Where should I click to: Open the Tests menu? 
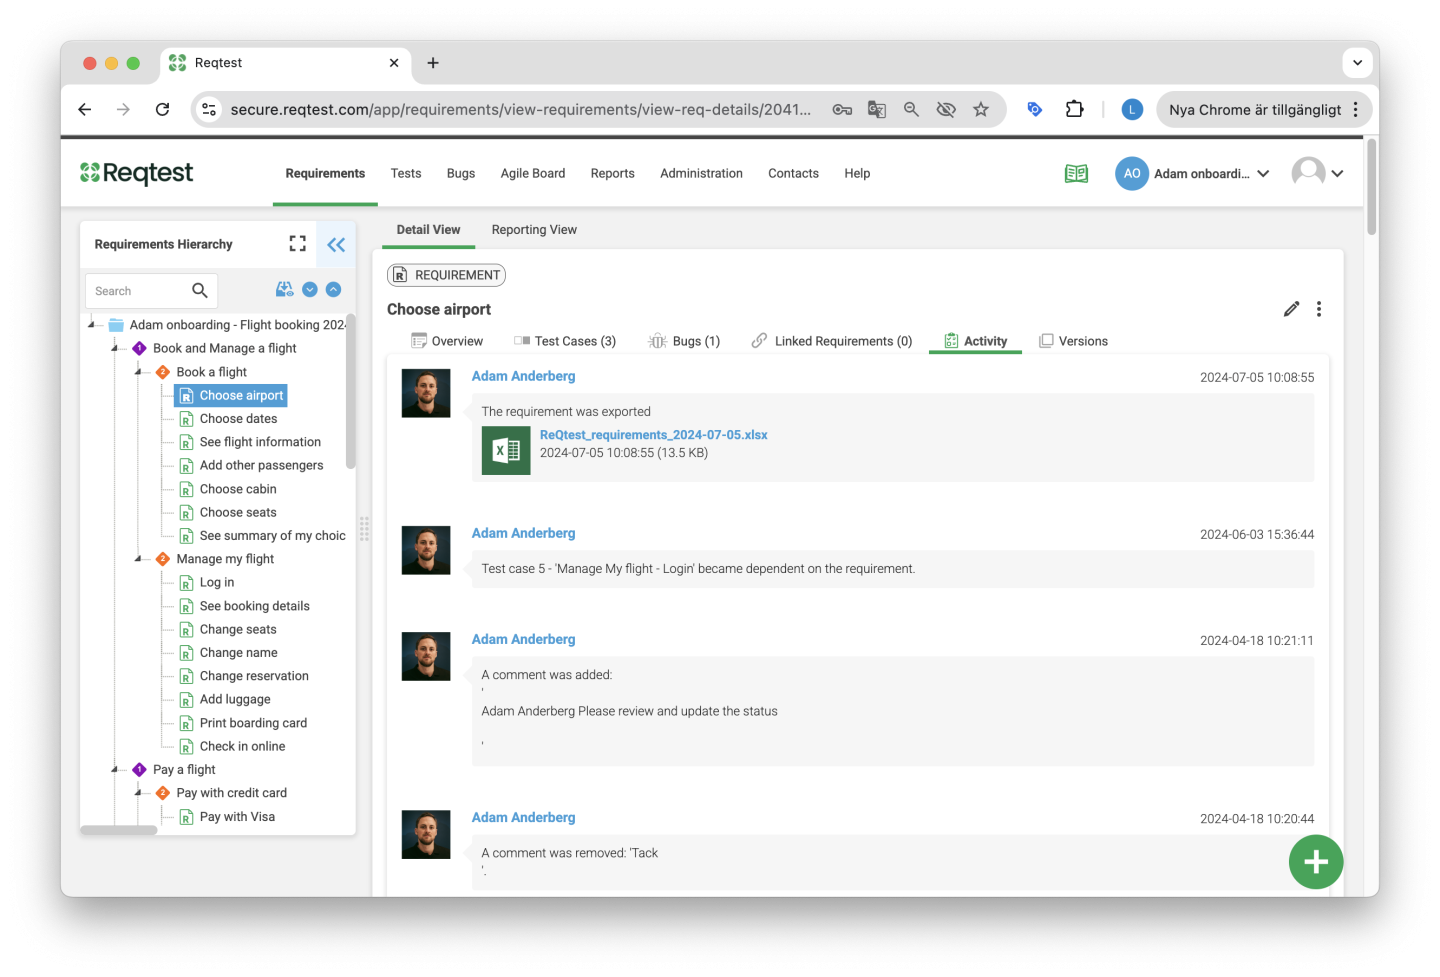(406, 173)
